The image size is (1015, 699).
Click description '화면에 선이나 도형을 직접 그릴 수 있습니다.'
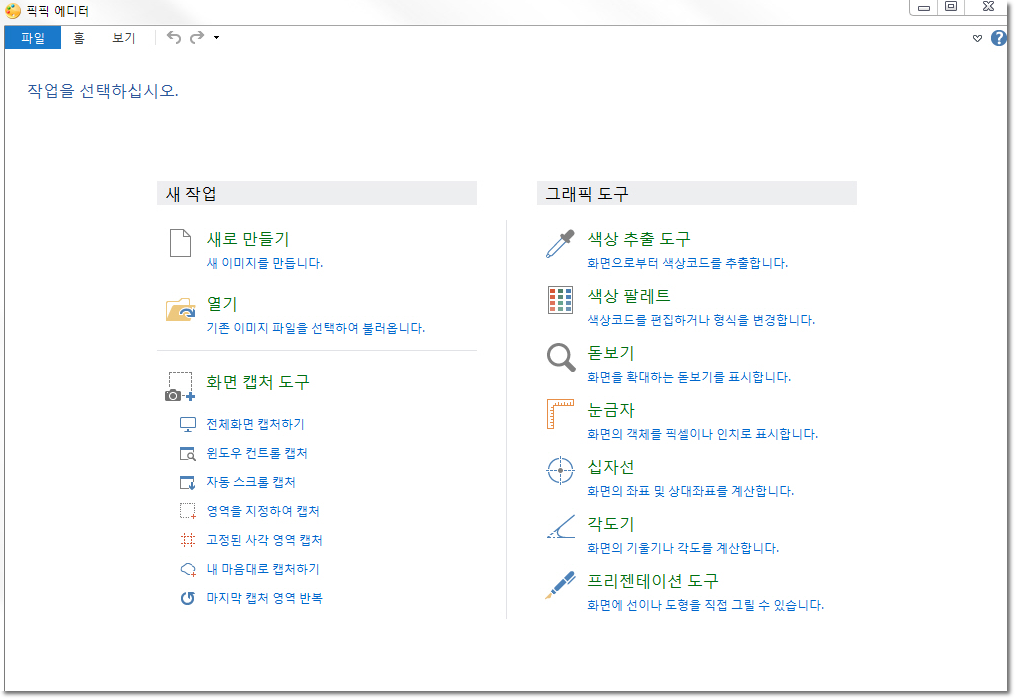coord(706,605)
